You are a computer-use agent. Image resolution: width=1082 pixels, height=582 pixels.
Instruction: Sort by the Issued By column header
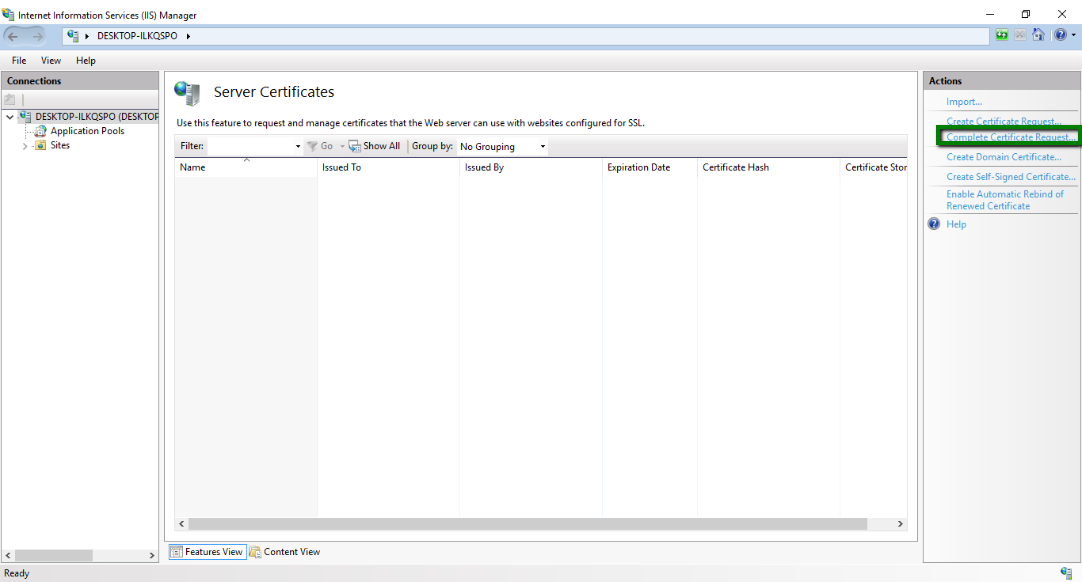pos(531,168)
